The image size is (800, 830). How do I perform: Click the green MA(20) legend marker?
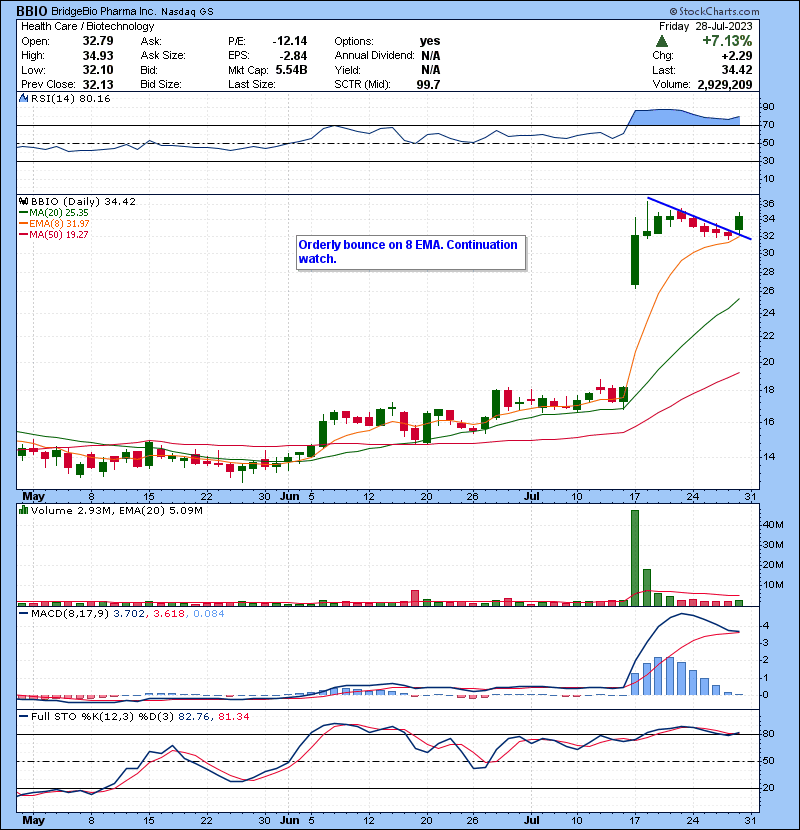(x=23, y=213)
